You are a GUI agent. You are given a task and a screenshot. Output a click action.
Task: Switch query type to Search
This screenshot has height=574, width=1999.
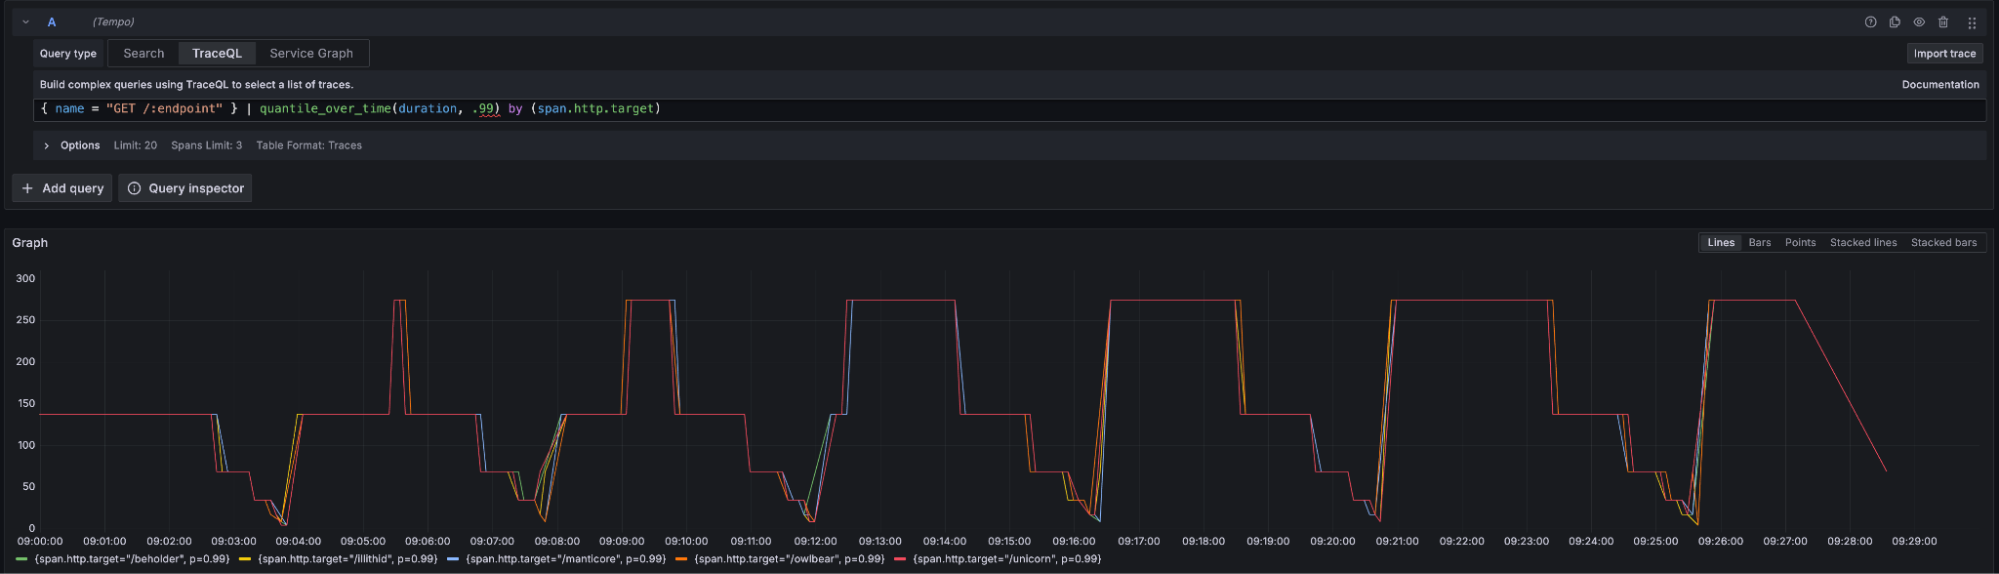(x=143, y=54)
